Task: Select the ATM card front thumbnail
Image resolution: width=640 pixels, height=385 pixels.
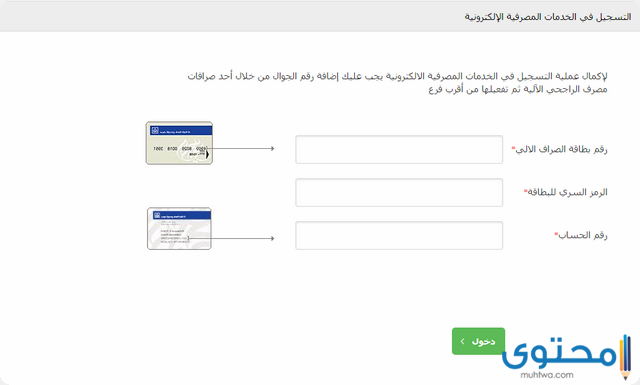Action: coord(179,143)
